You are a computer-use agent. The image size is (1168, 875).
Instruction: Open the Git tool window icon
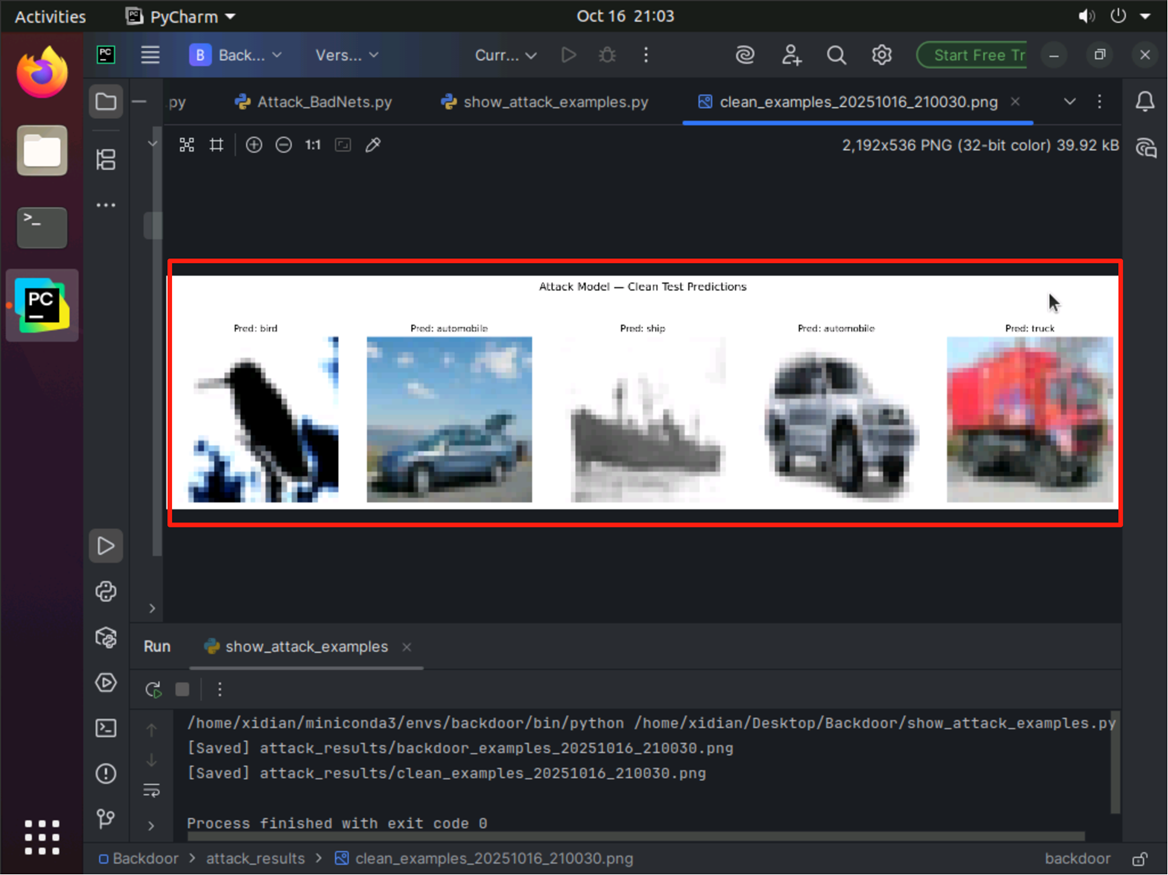(x=106, y=819)
